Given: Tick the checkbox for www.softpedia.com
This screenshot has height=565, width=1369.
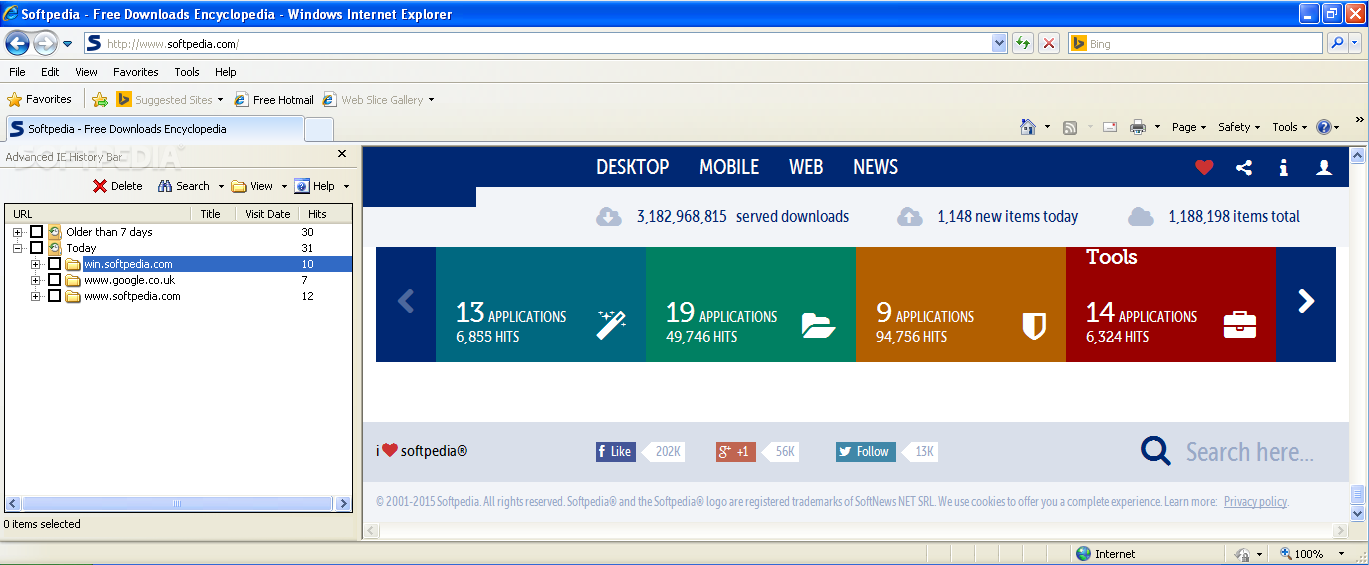Looking at the screenshot, I should (55, 296).
